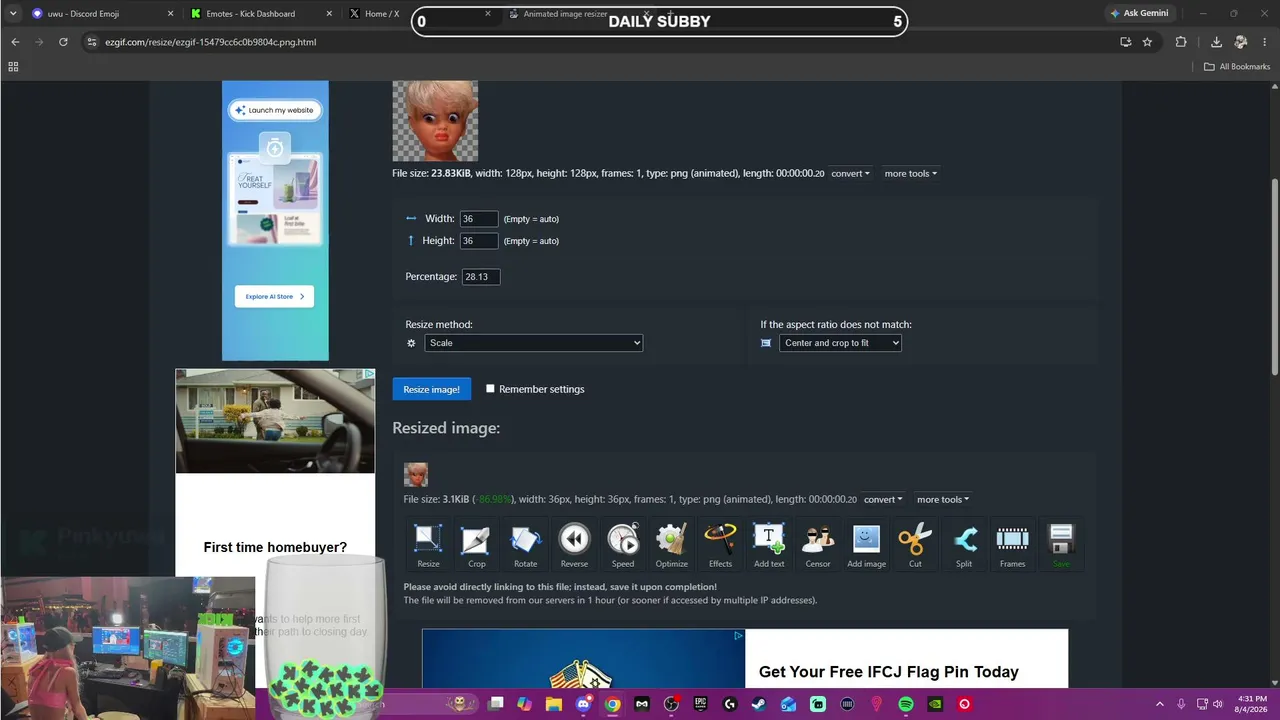Viewport: 1280px width, 720px height.
Task: Open the All Bookmarks folder
Action: coord(1237,67)
